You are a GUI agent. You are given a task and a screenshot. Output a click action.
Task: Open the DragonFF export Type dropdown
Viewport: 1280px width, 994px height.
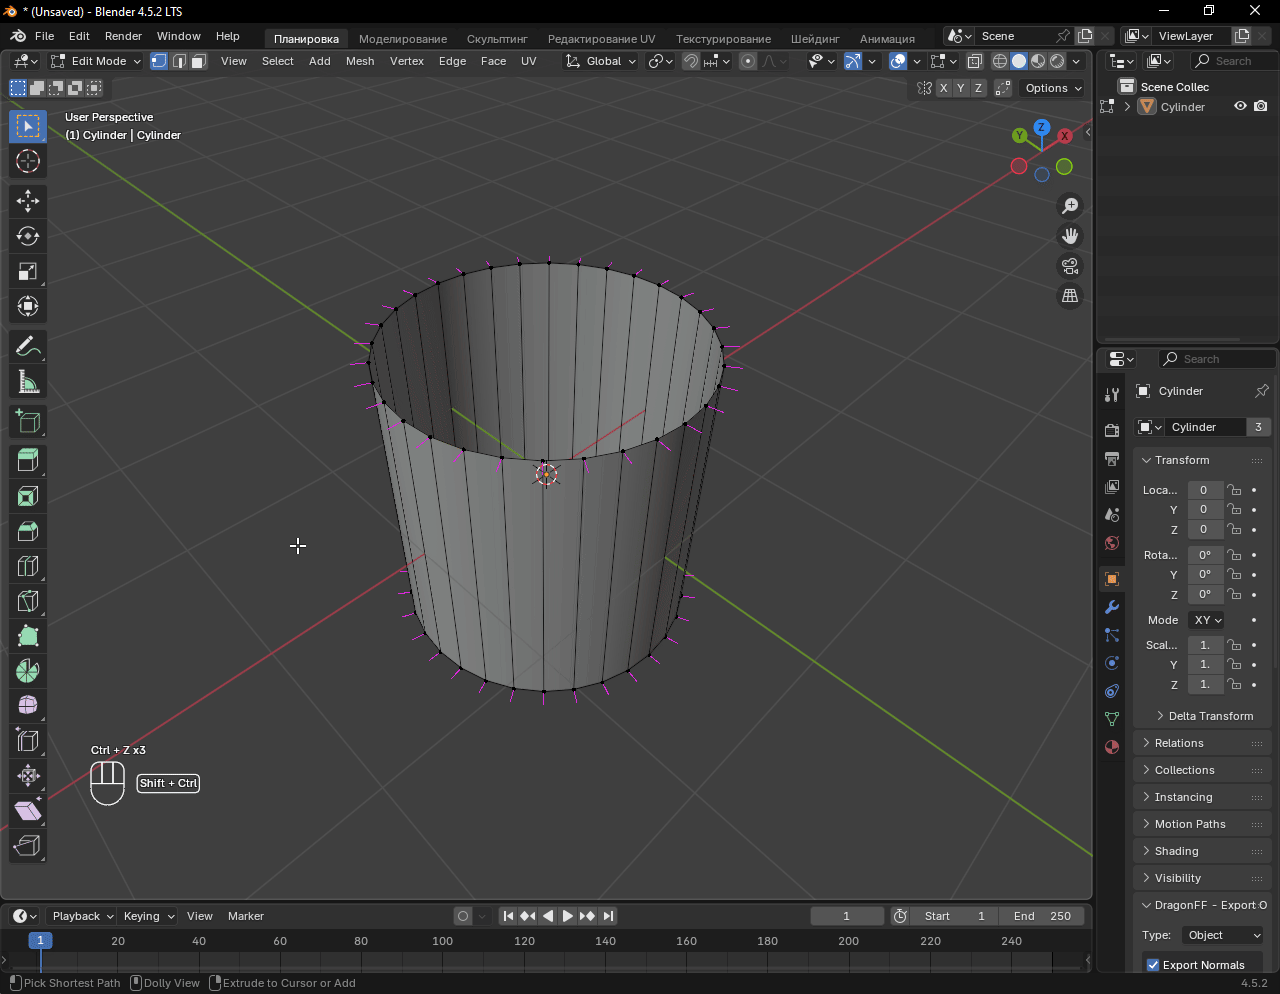coord(1223,935)
